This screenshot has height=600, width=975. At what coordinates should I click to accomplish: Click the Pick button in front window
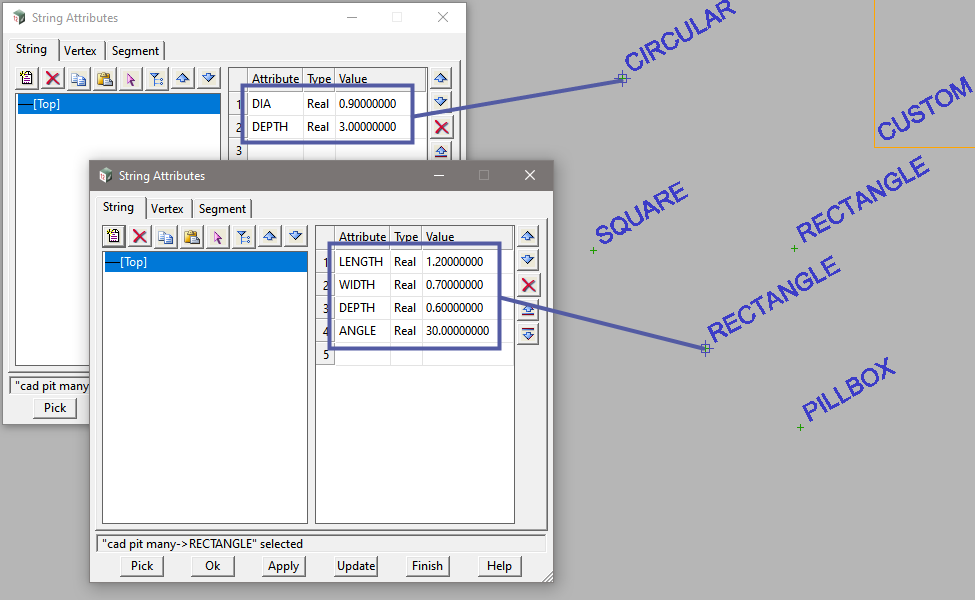142,566
